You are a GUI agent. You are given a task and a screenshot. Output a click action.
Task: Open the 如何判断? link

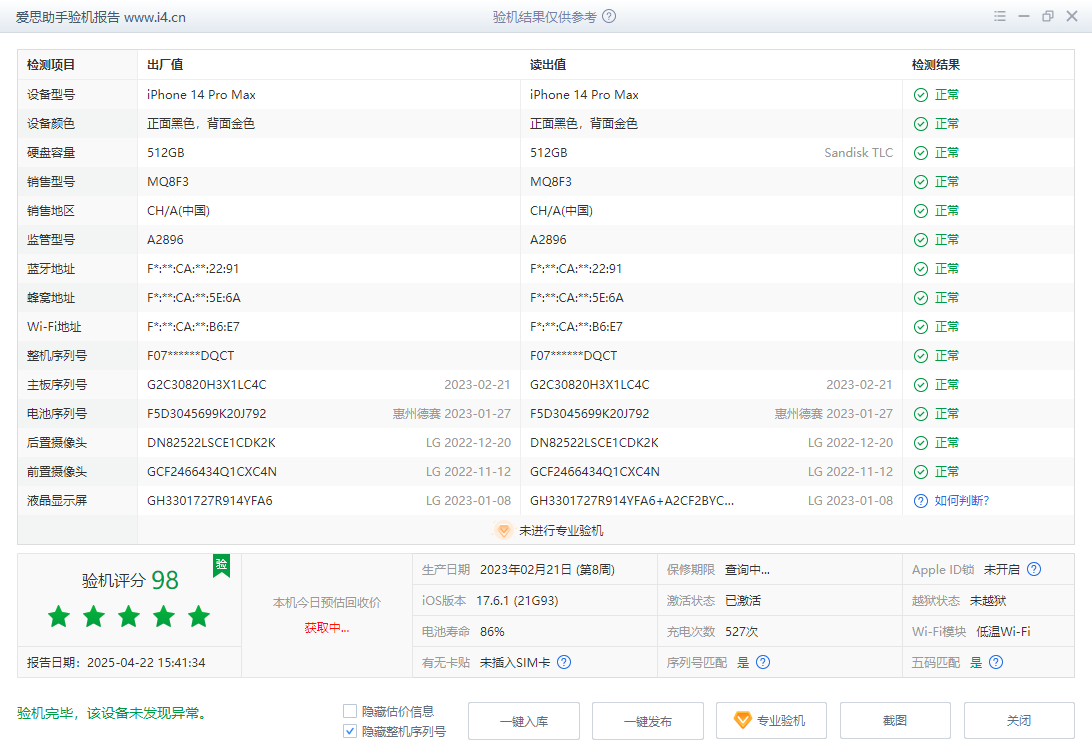[962, 501]
